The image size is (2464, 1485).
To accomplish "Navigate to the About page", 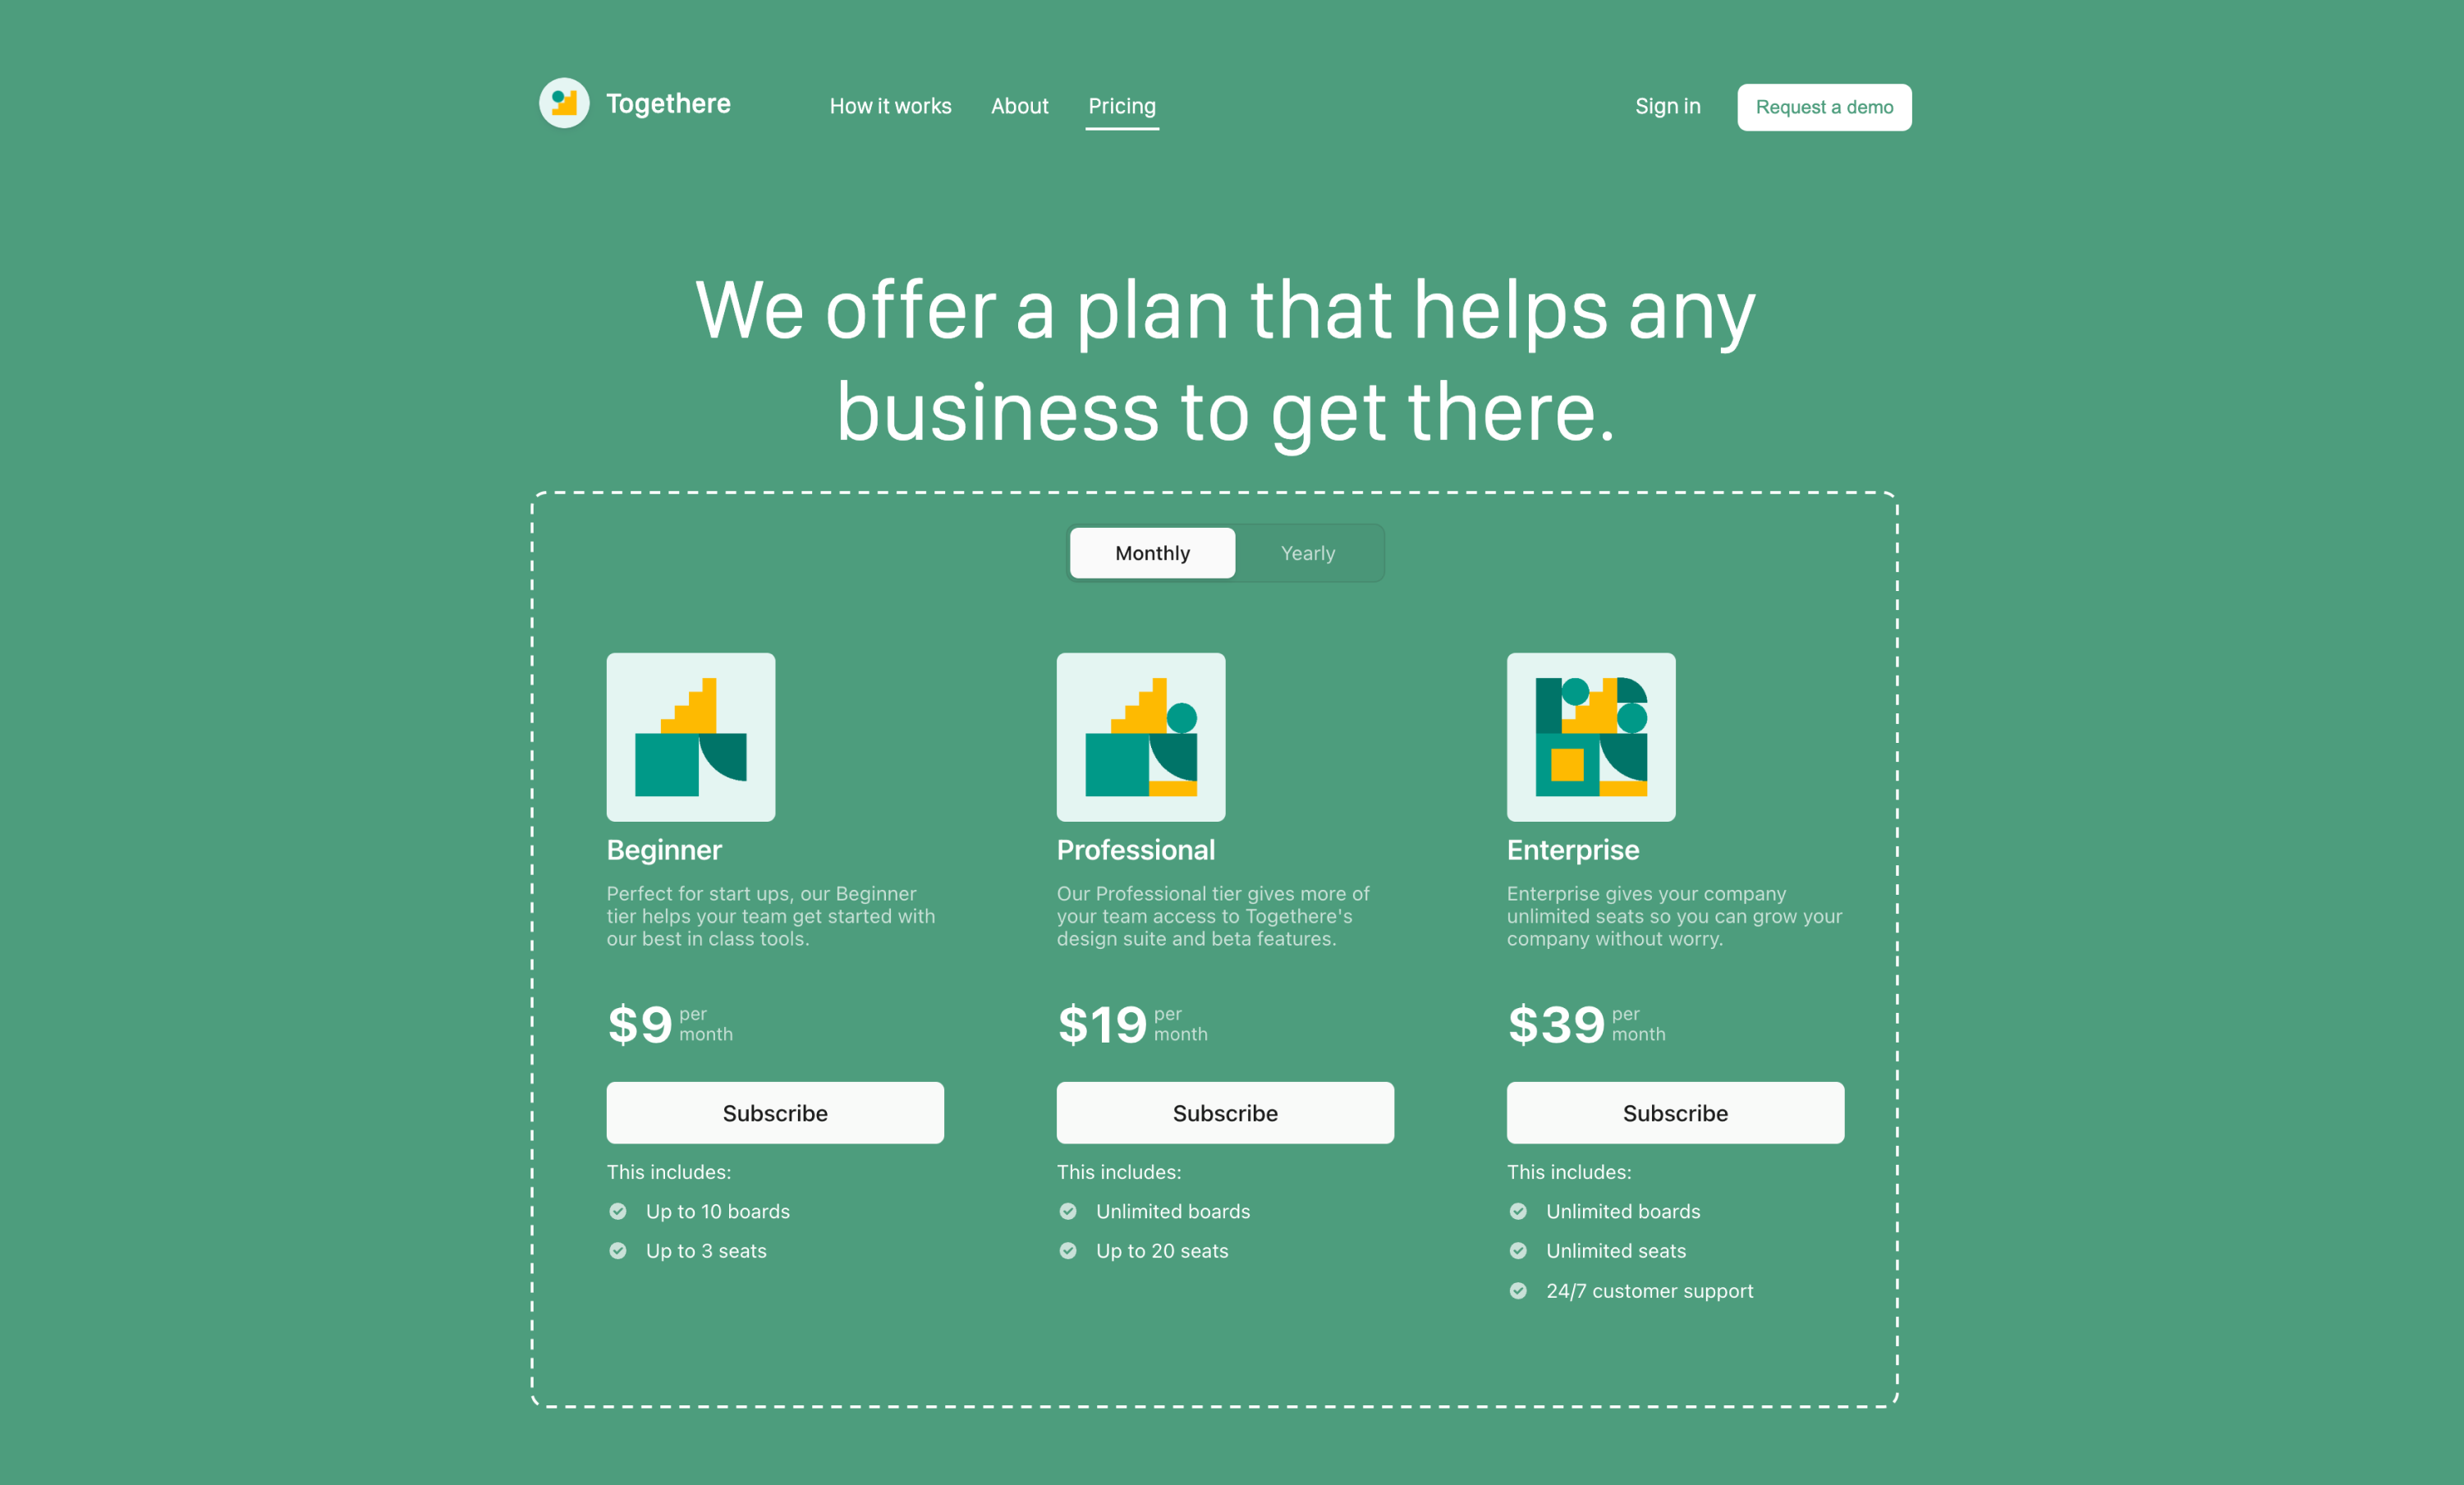I will [x=1017, y=106].
